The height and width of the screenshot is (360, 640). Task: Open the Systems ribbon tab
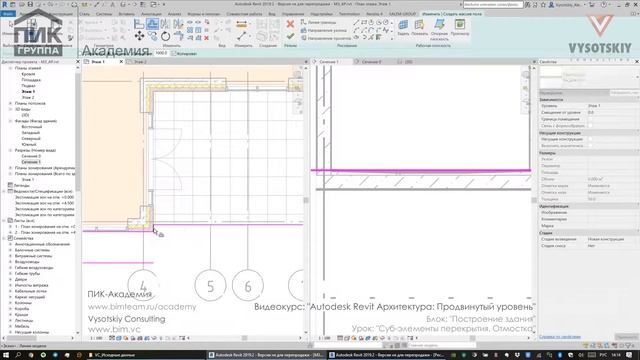(x=104, y=14)
